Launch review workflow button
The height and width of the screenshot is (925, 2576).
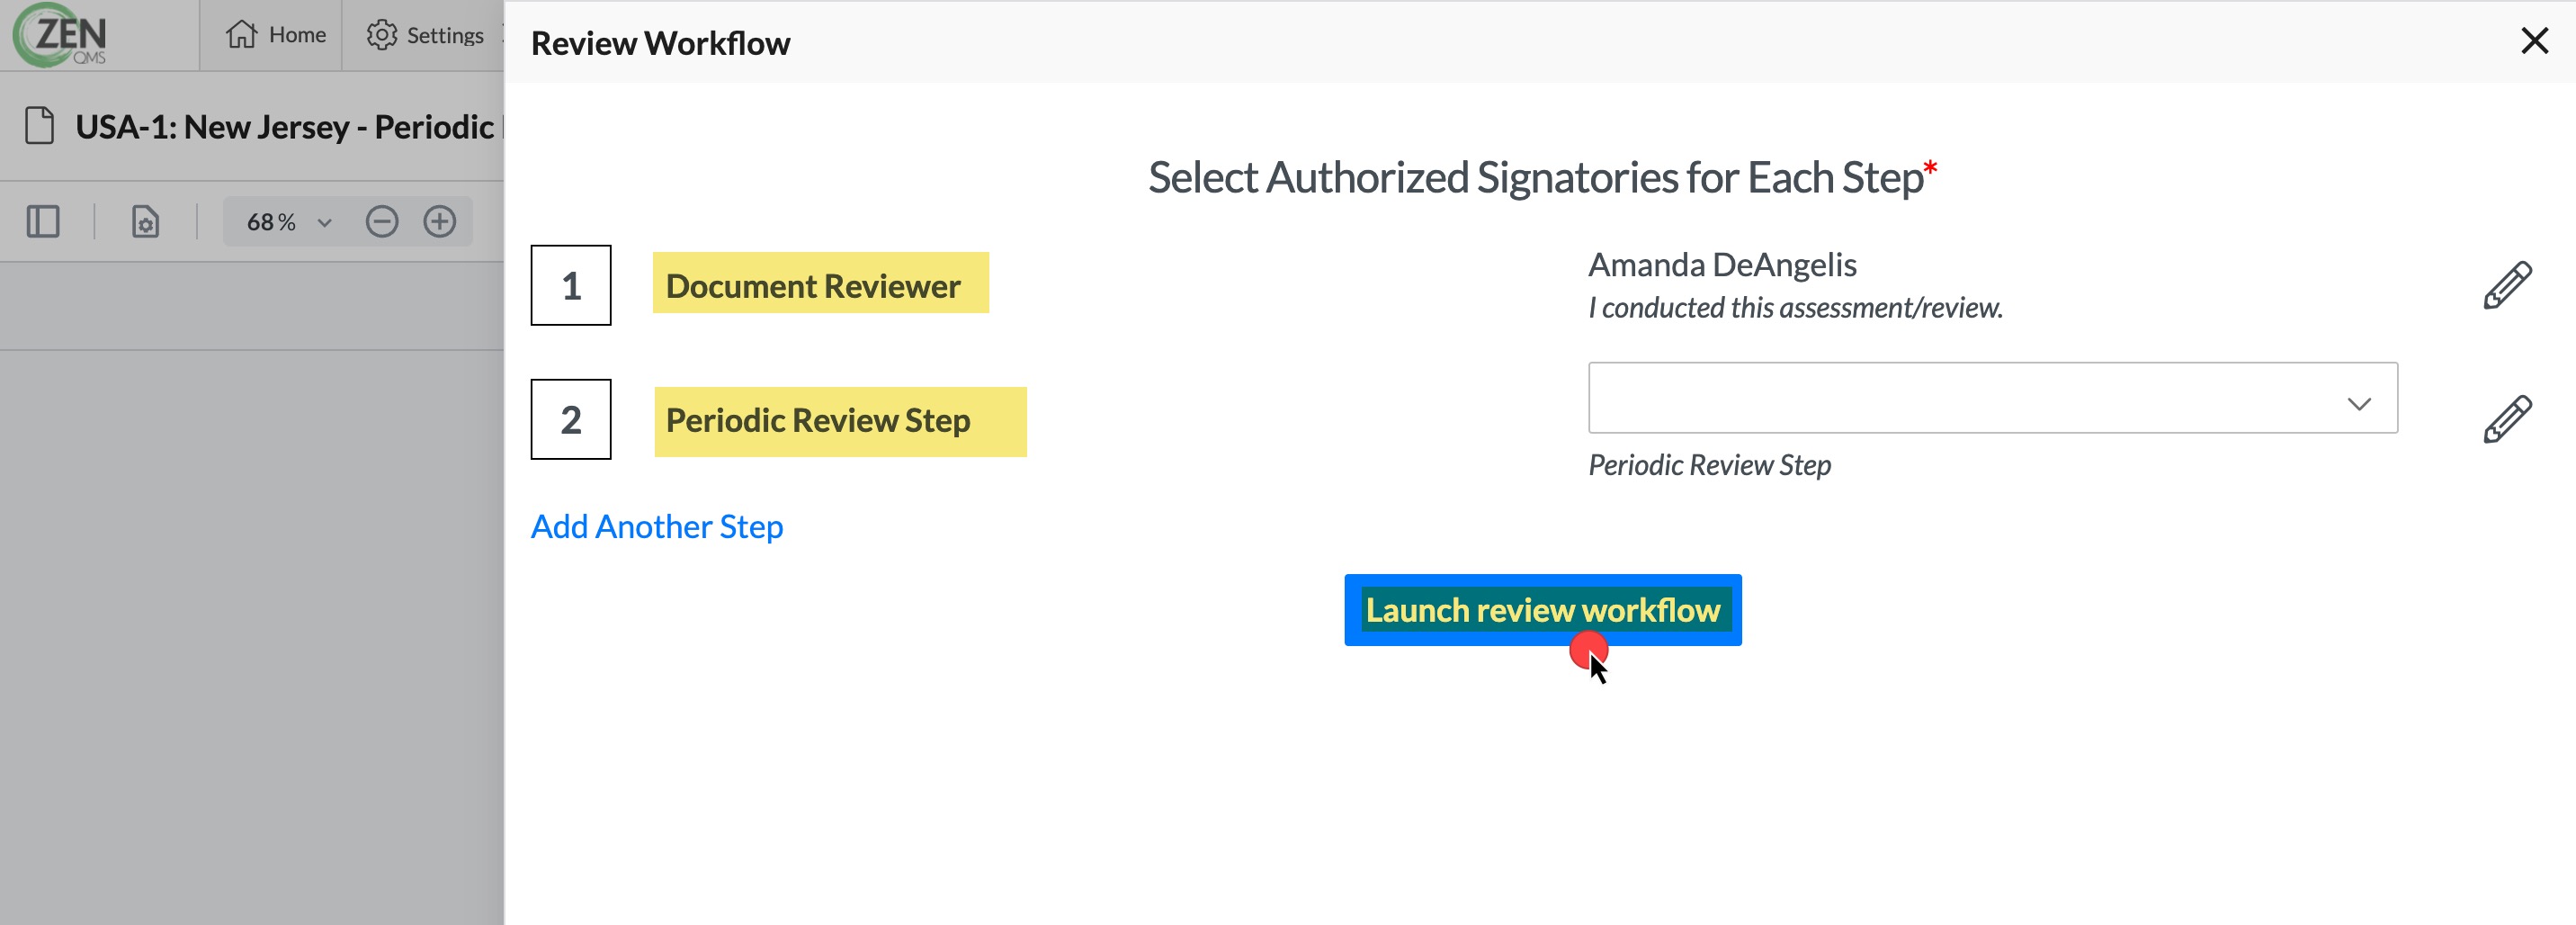[1542, 610]
